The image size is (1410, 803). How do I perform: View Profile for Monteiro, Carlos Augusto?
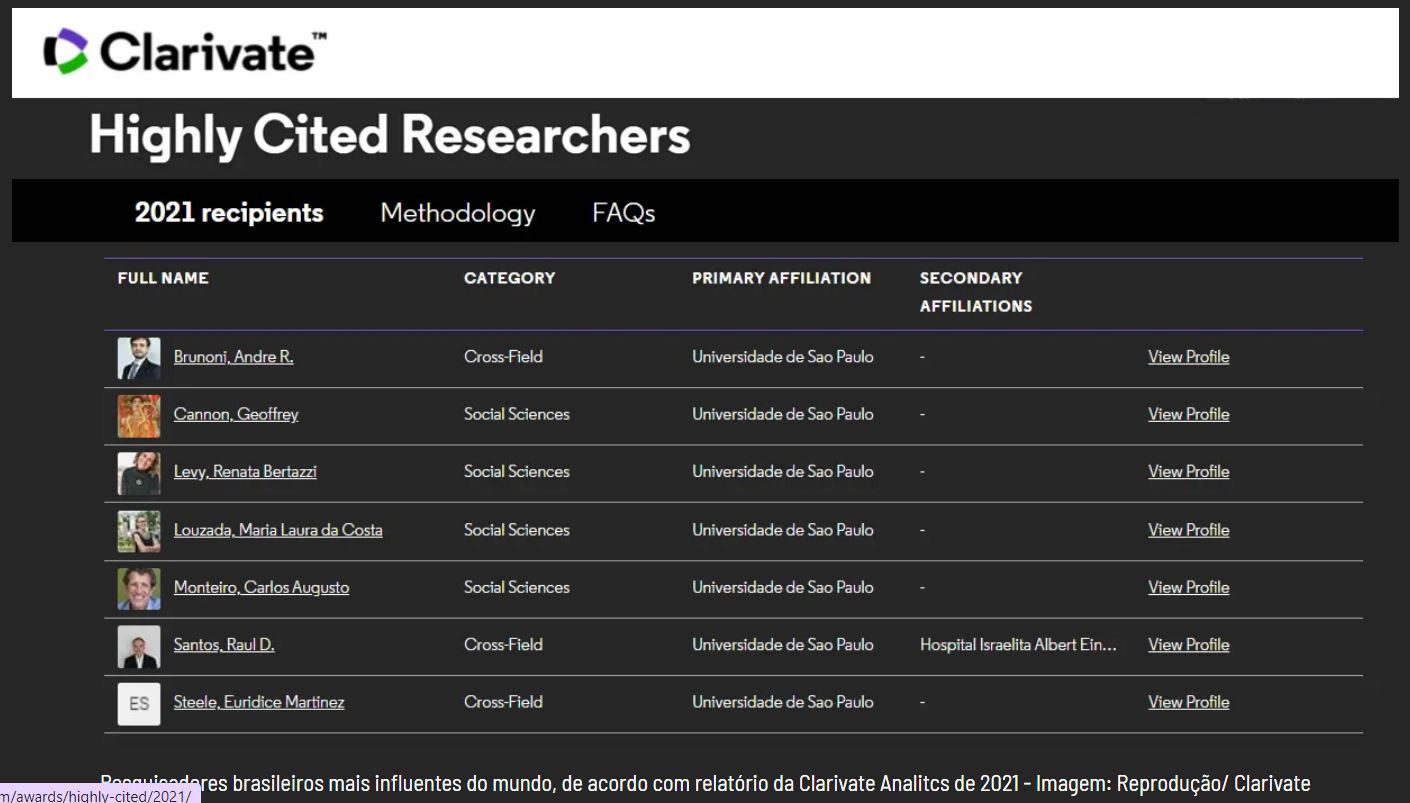tap(1189, 587)
